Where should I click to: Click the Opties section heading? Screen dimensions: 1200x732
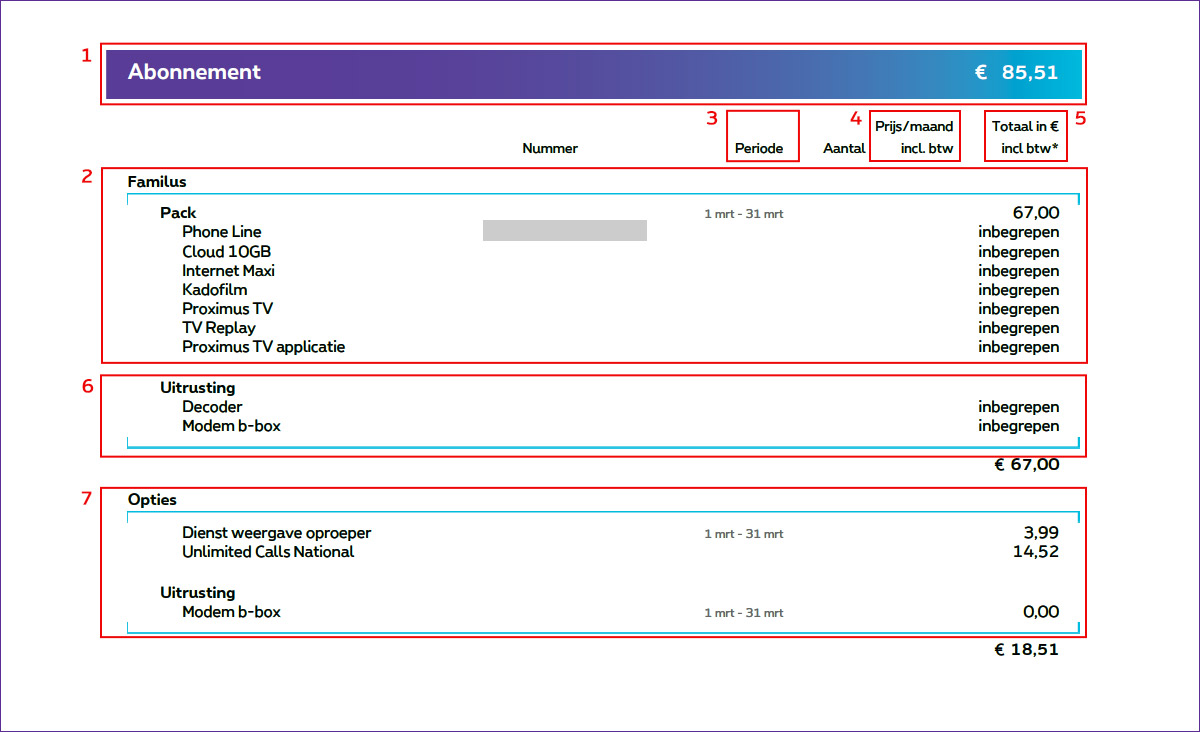pyautogui.click(x=152, y=499)
